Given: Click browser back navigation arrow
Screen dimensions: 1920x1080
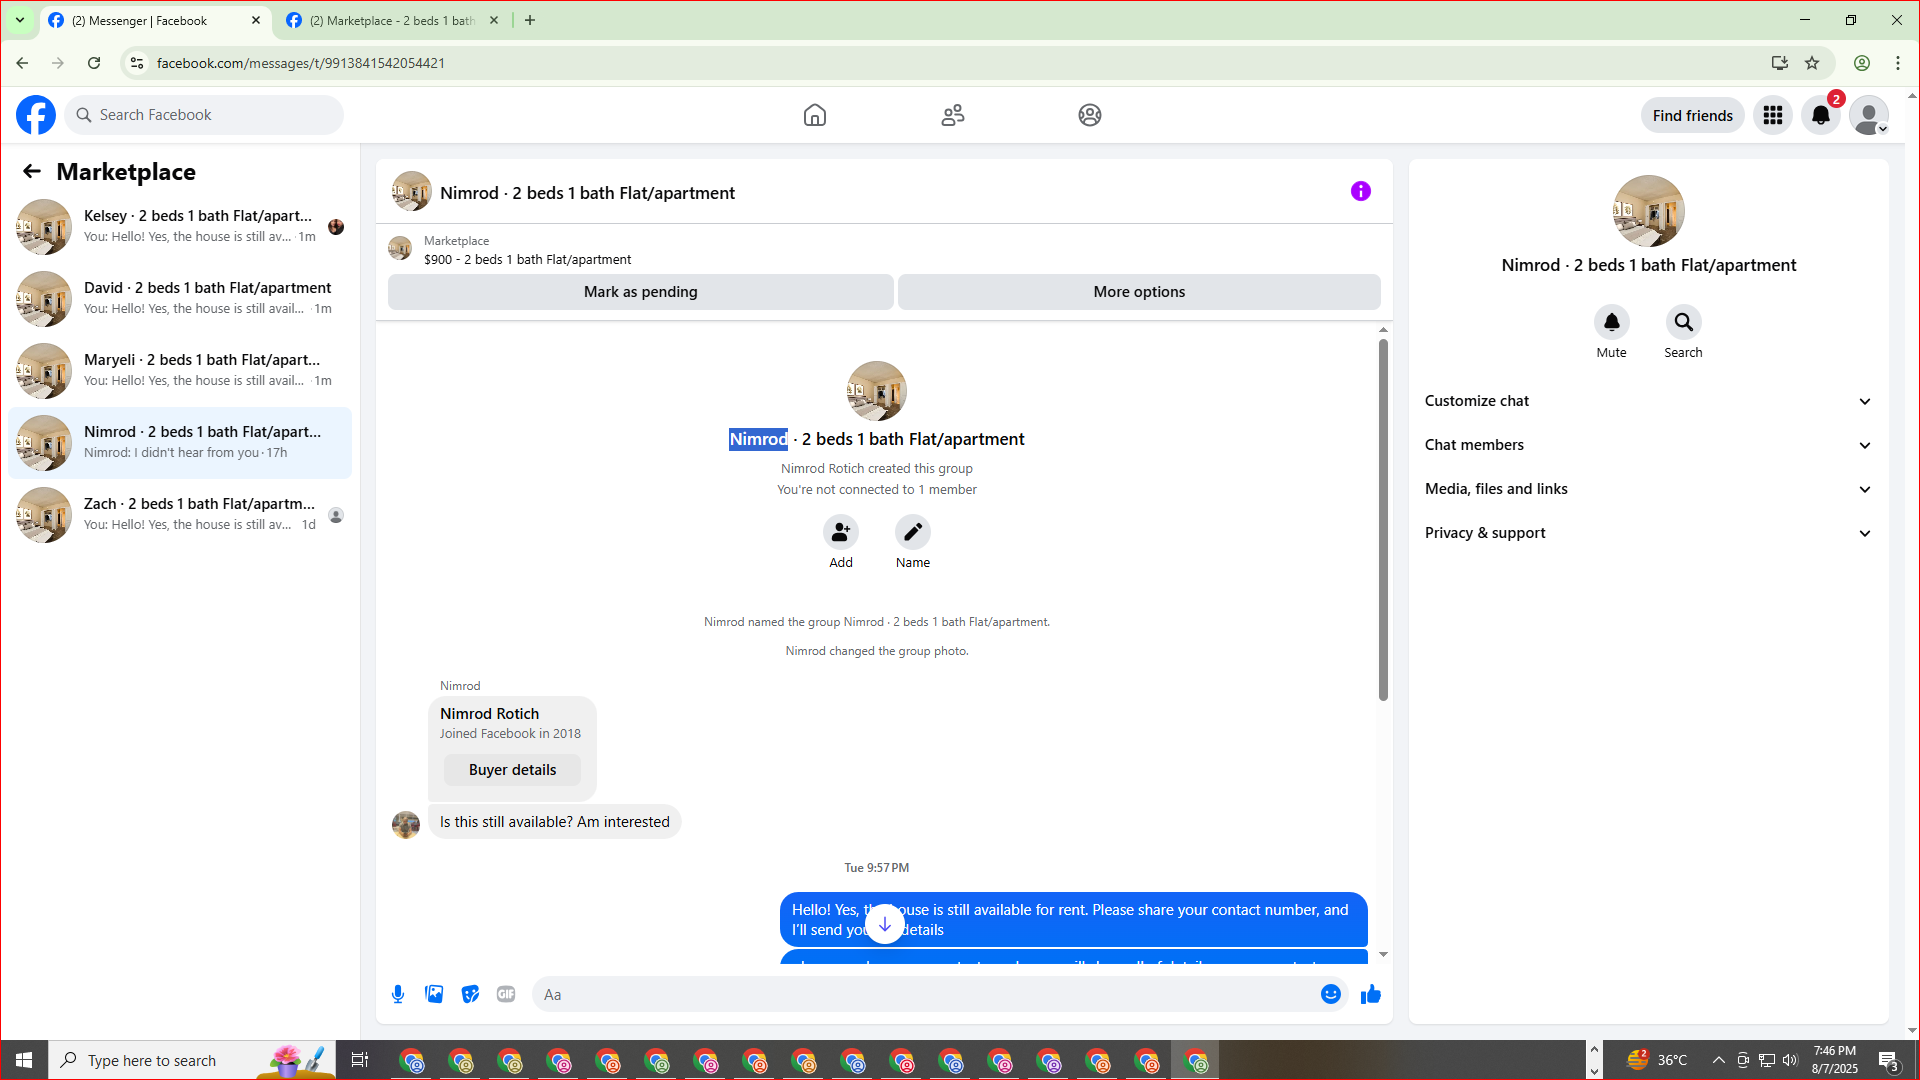Looking at the screenshot, I should (22, 63).
